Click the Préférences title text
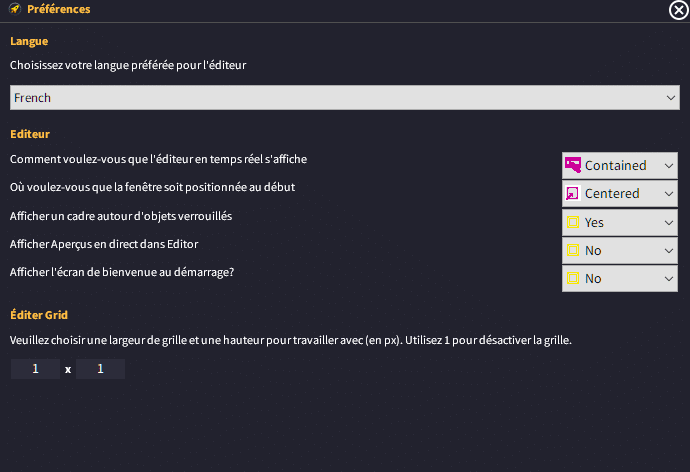Screen dimensions: 690x472 tap(59, 9)
